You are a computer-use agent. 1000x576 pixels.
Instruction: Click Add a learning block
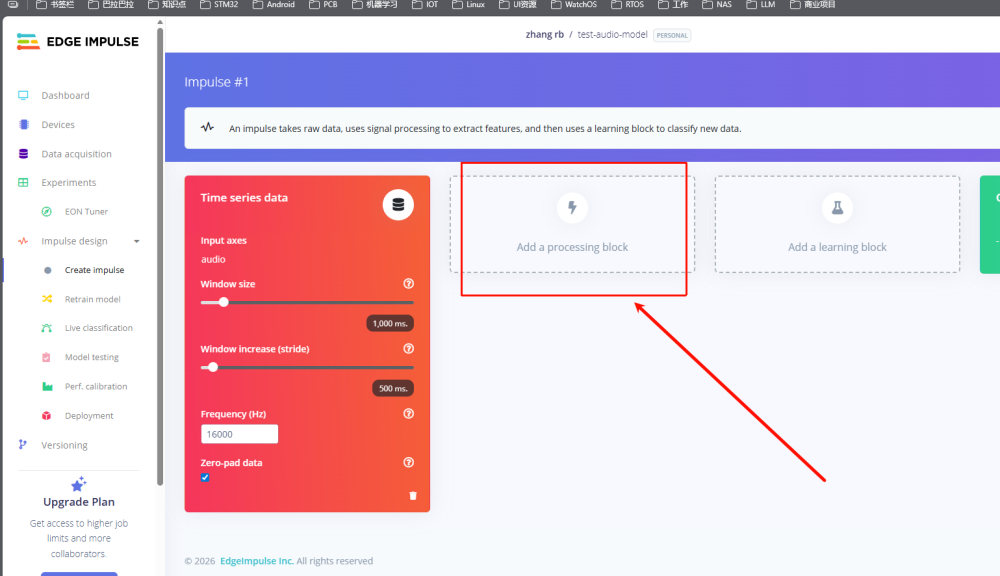pyautogui.click(x=837, y=247)
